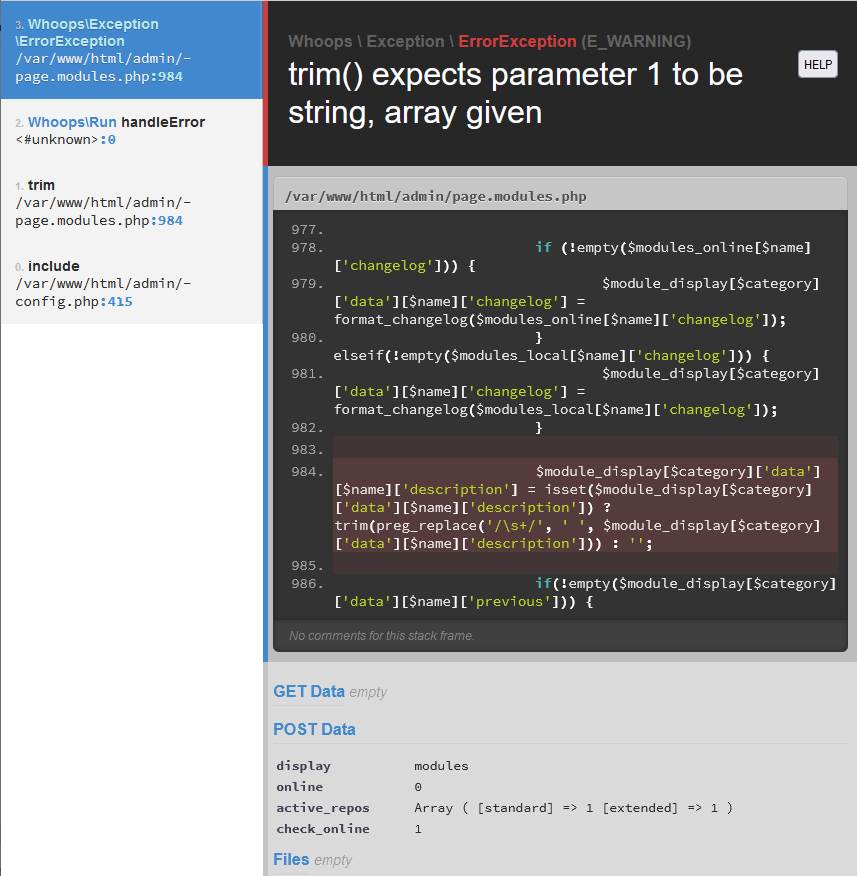Click highlighted line number 984
This screenshot has width=857, height=876.
point(307,472)
